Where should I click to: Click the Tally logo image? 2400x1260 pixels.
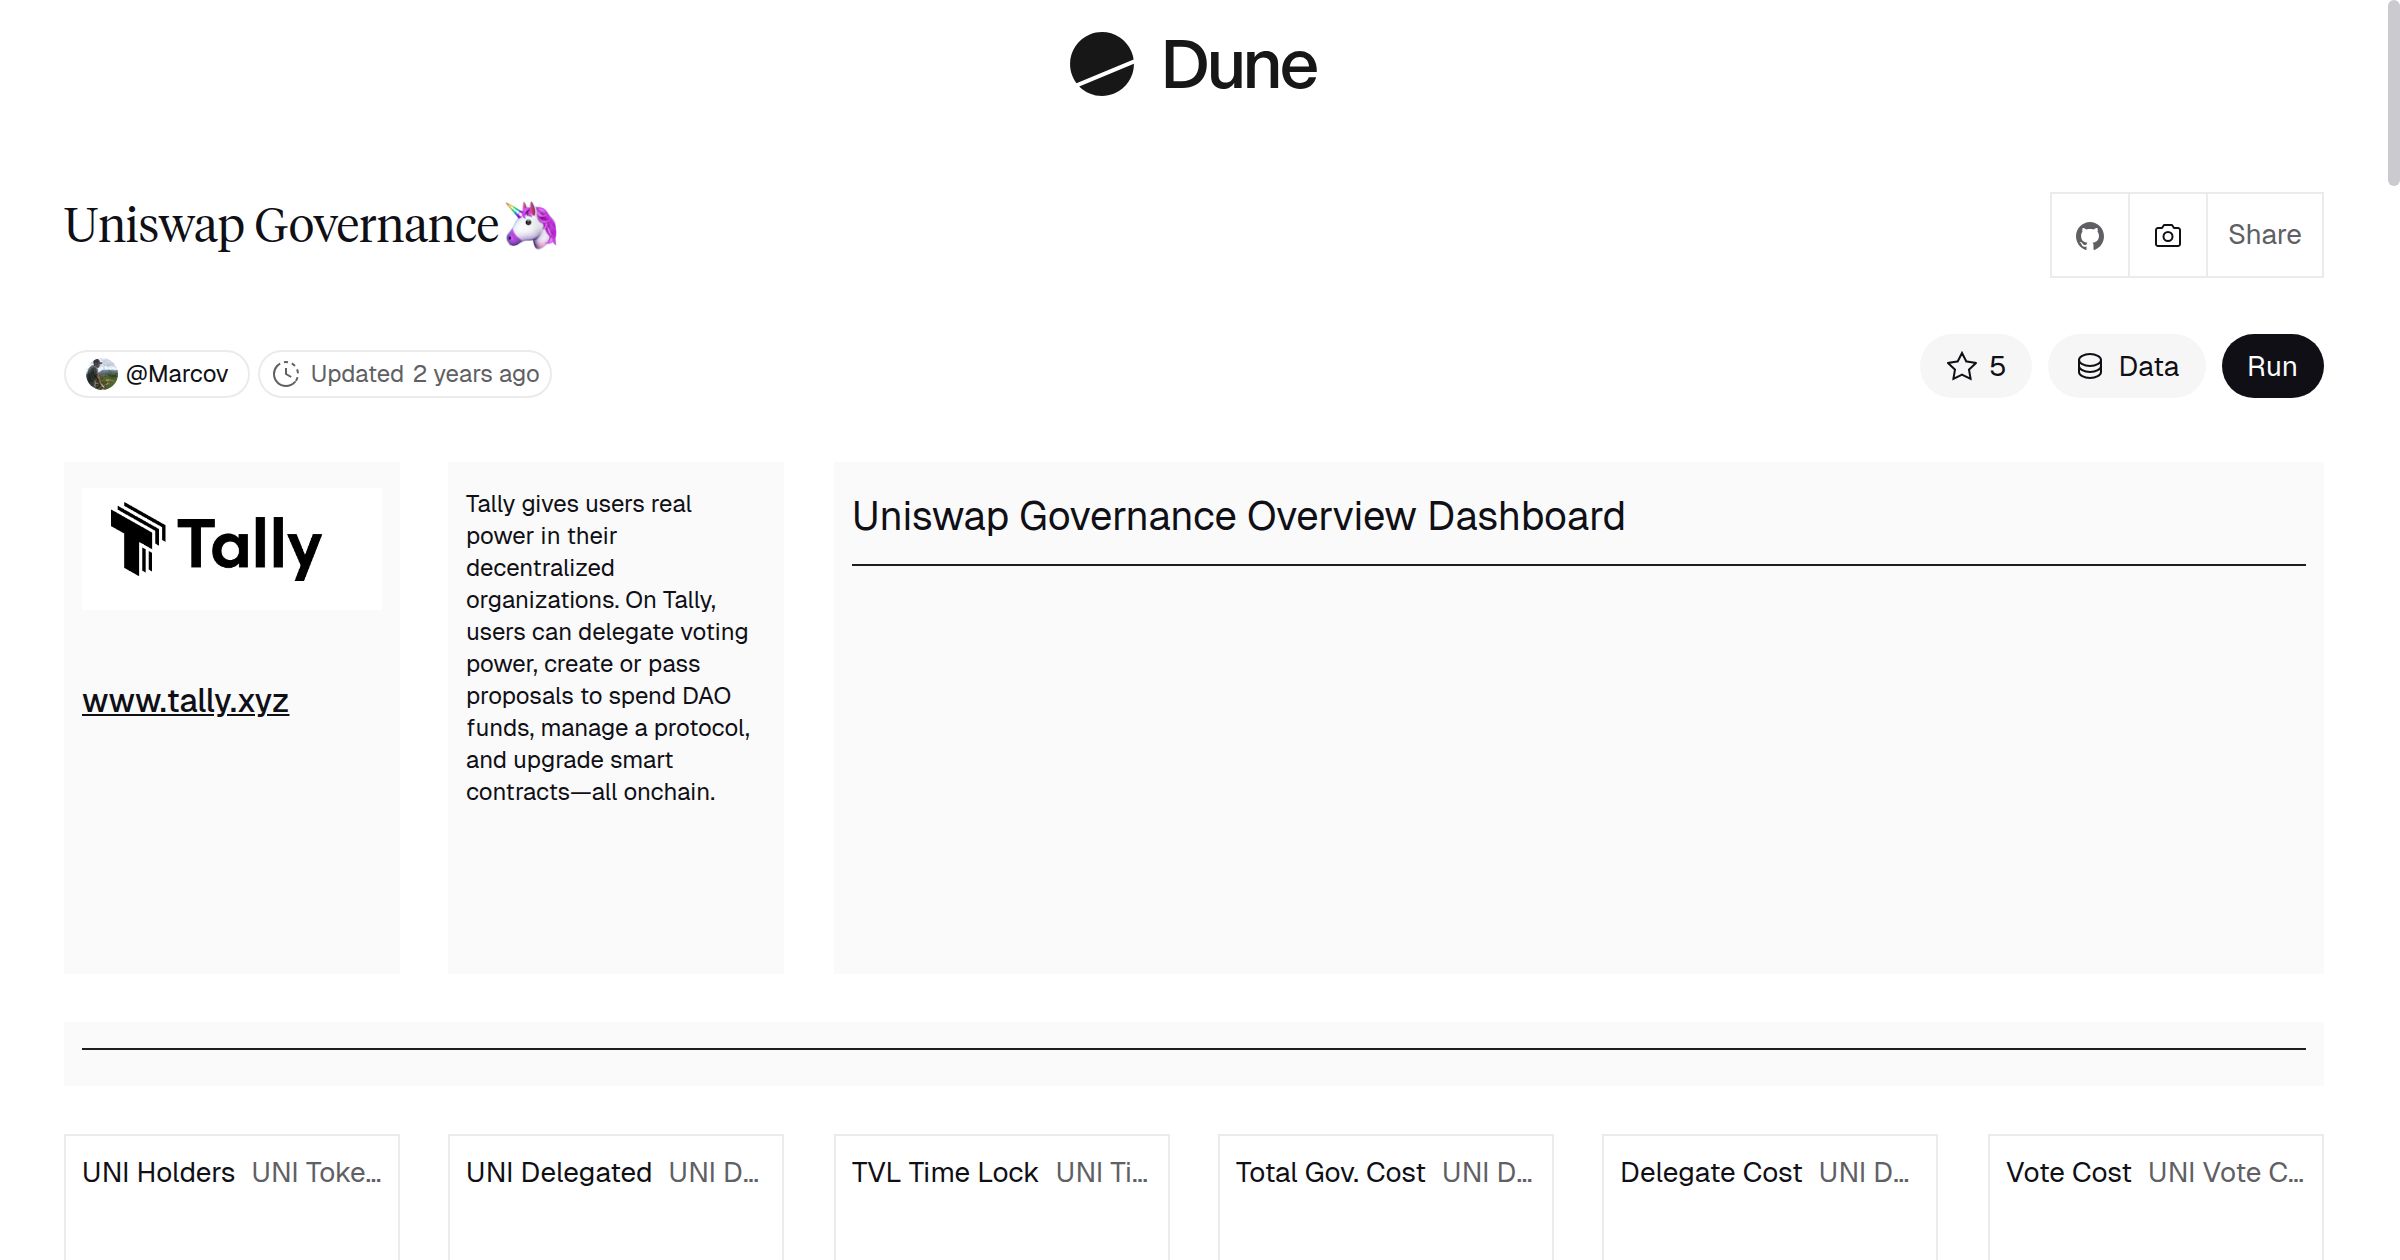(x=231, y=547)
